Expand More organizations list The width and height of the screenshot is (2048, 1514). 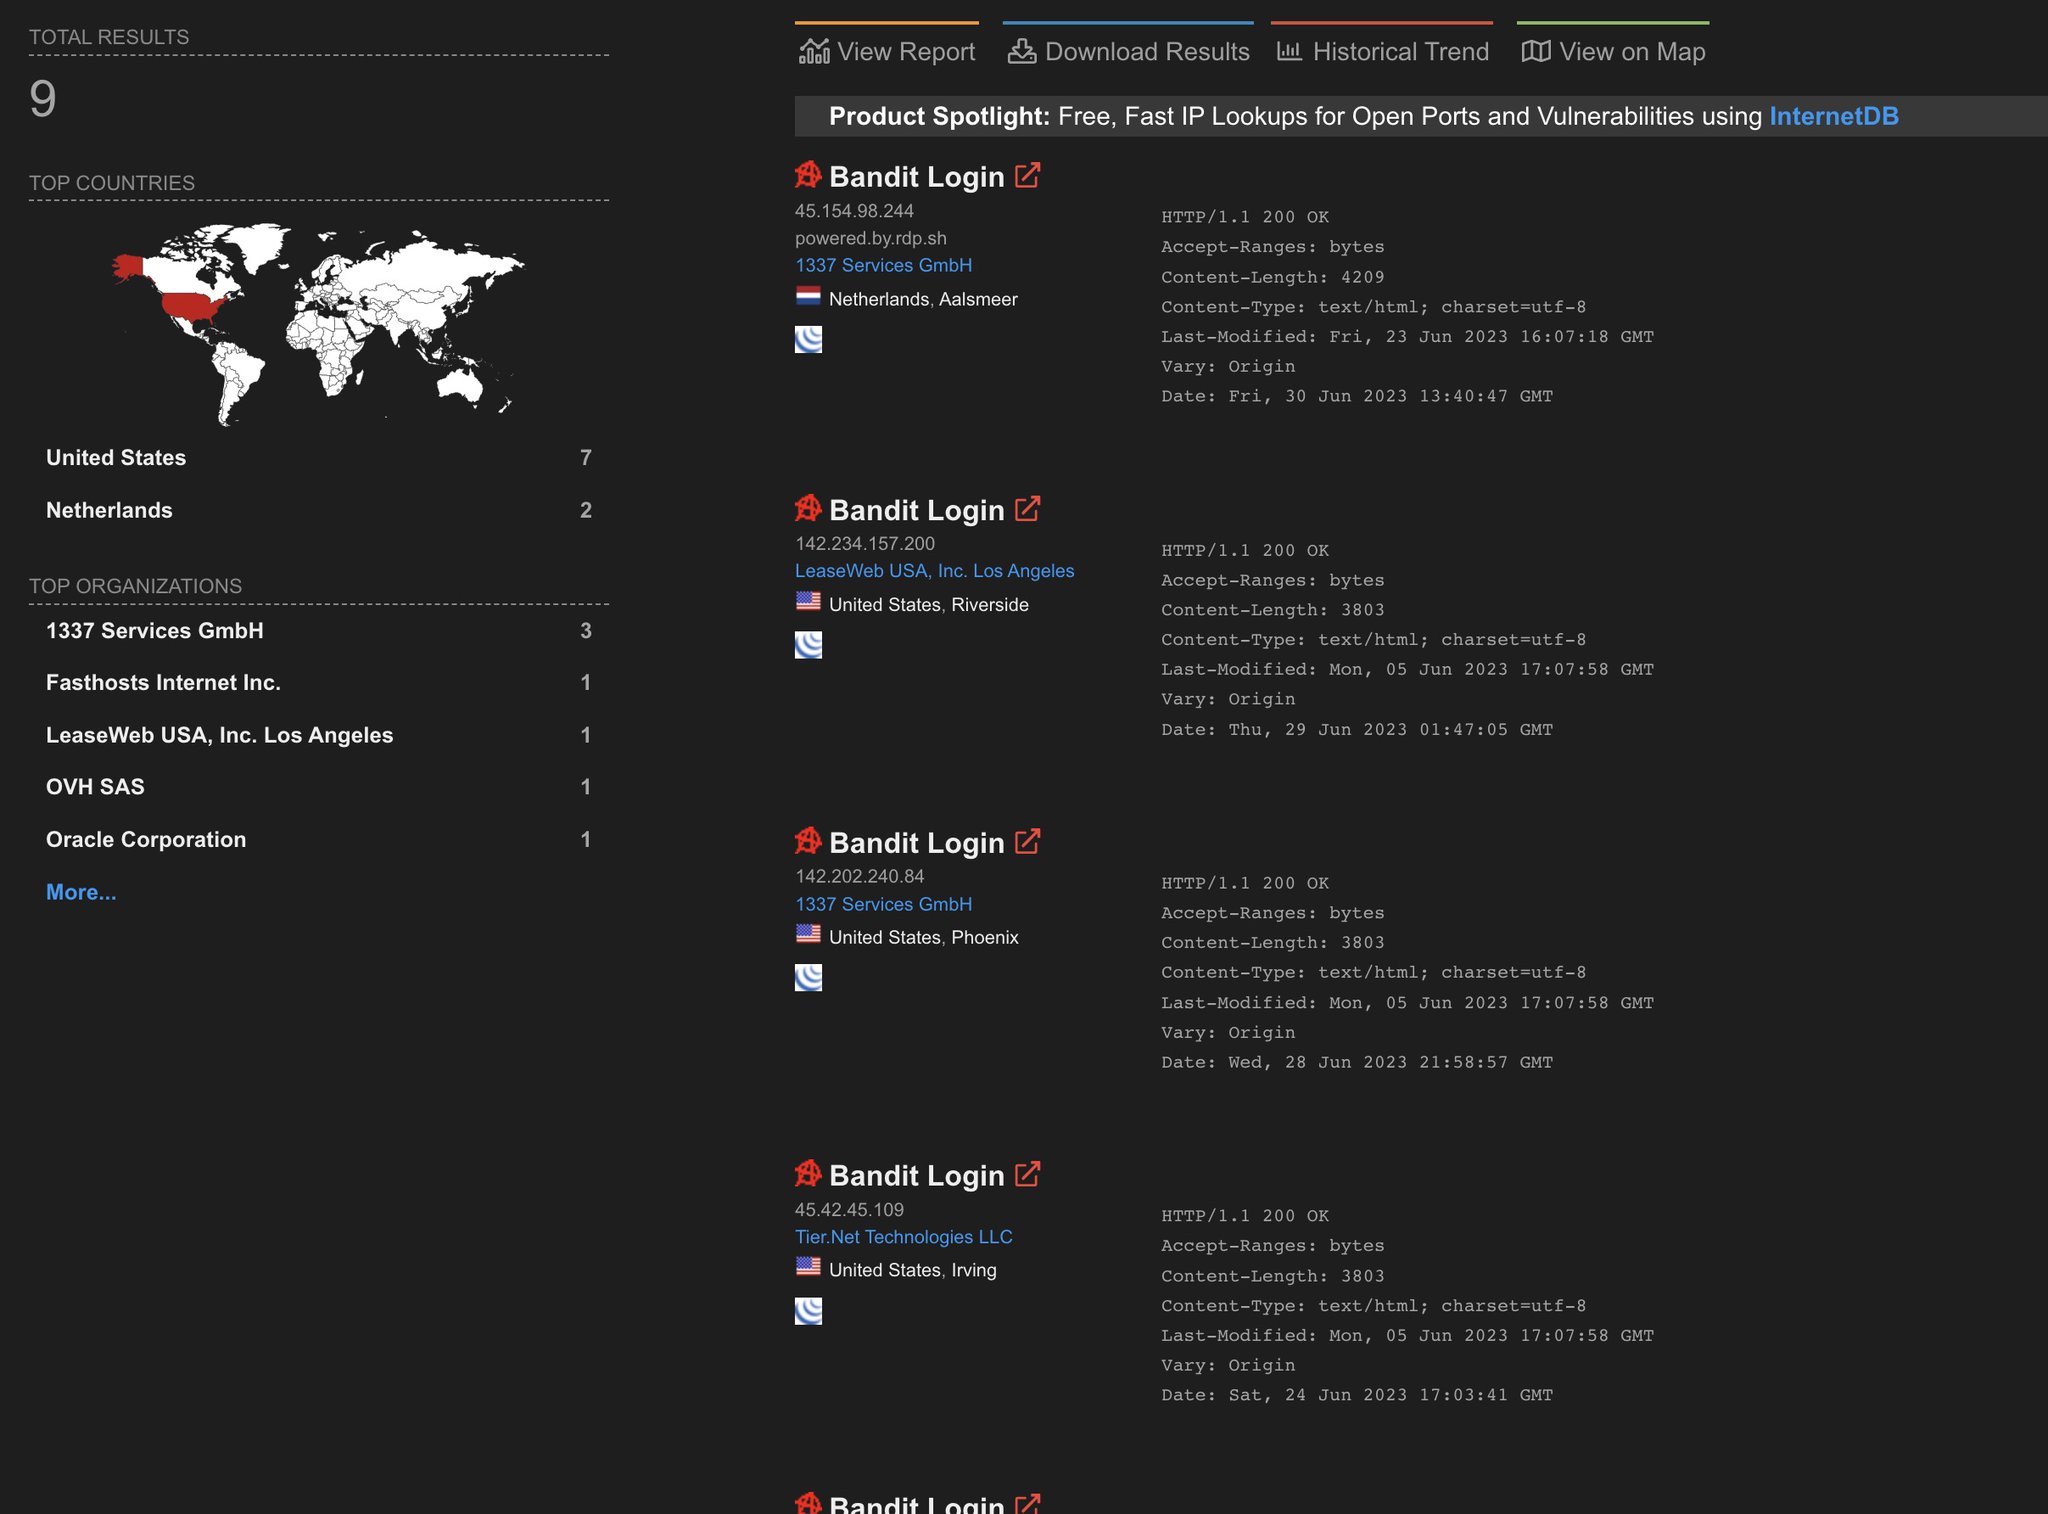click(x=81, y=891)
